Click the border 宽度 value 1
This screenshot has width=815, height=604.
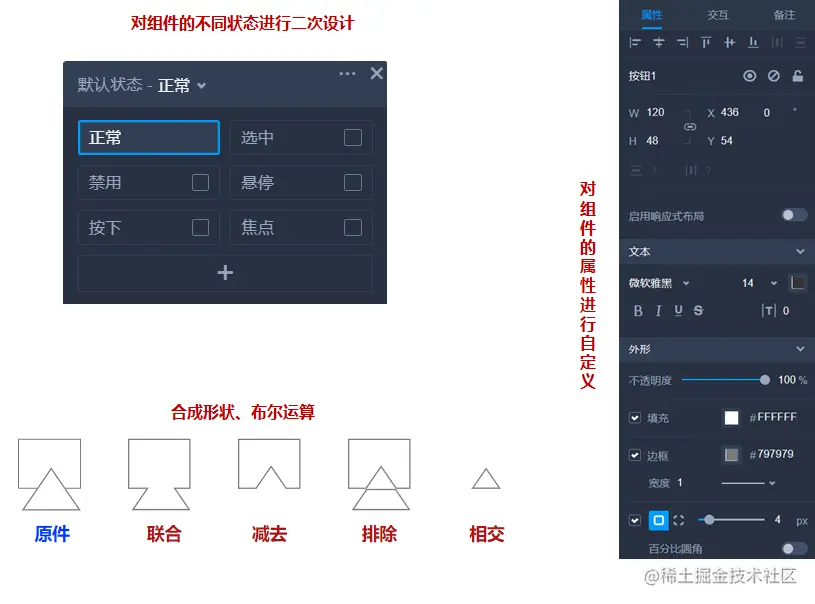[679, 482]
